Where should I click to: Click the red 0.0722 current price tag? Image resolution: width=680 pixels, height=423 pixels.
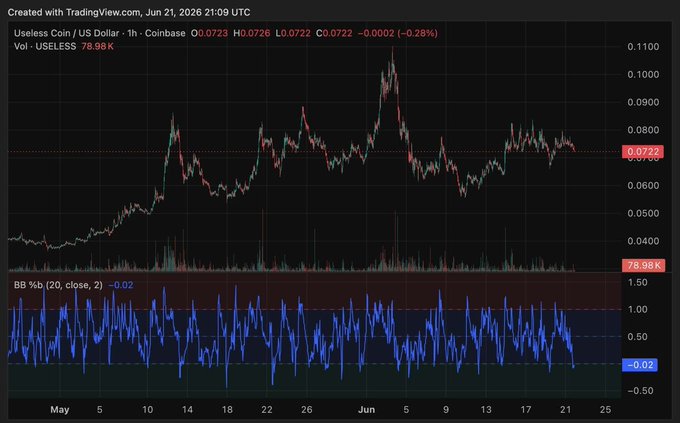(643, 151)
